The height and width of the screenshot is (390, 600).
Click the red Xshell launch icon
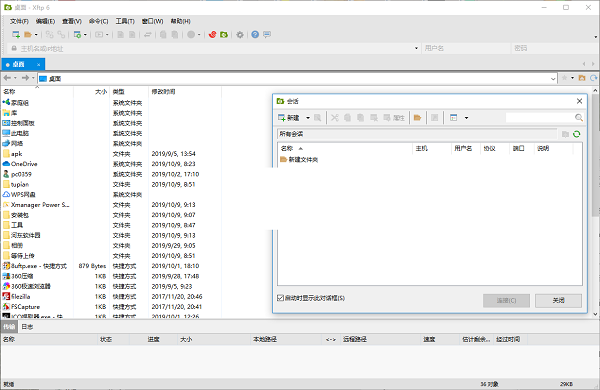pyautogui.click(x=212, y=34)
